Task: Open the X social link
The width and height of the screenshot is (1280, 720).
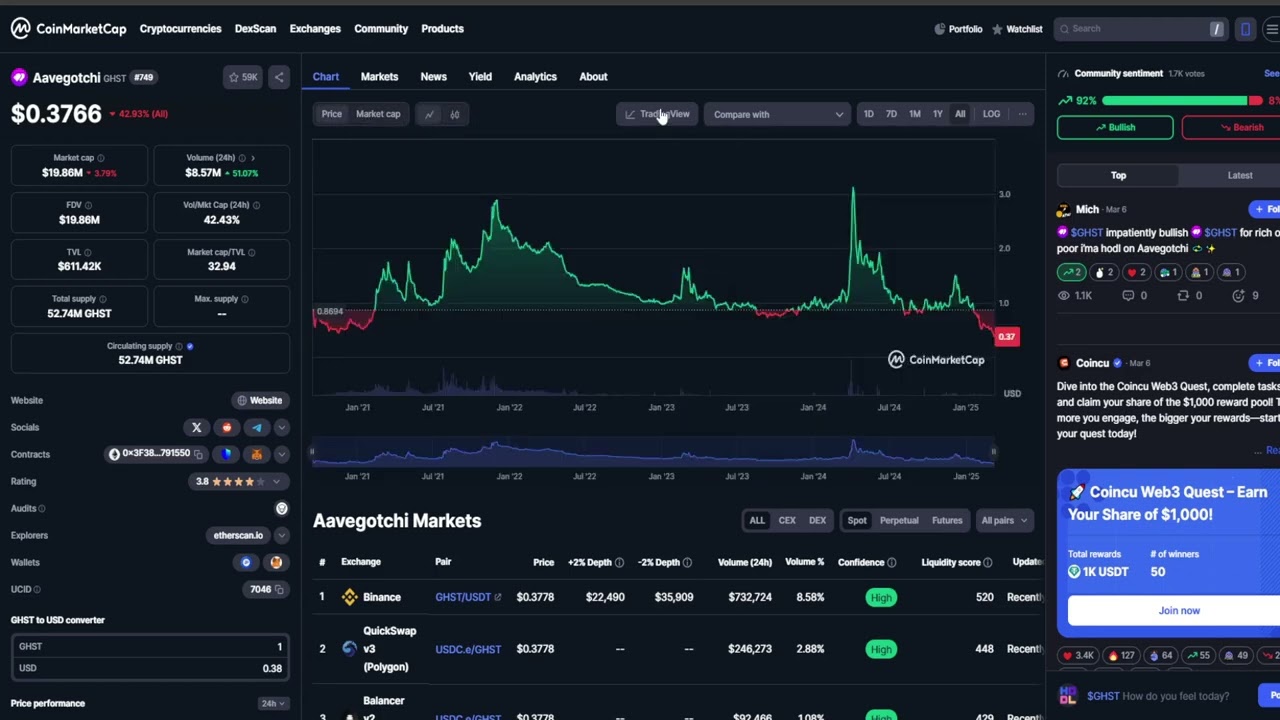Action: (x=196, y=427)
